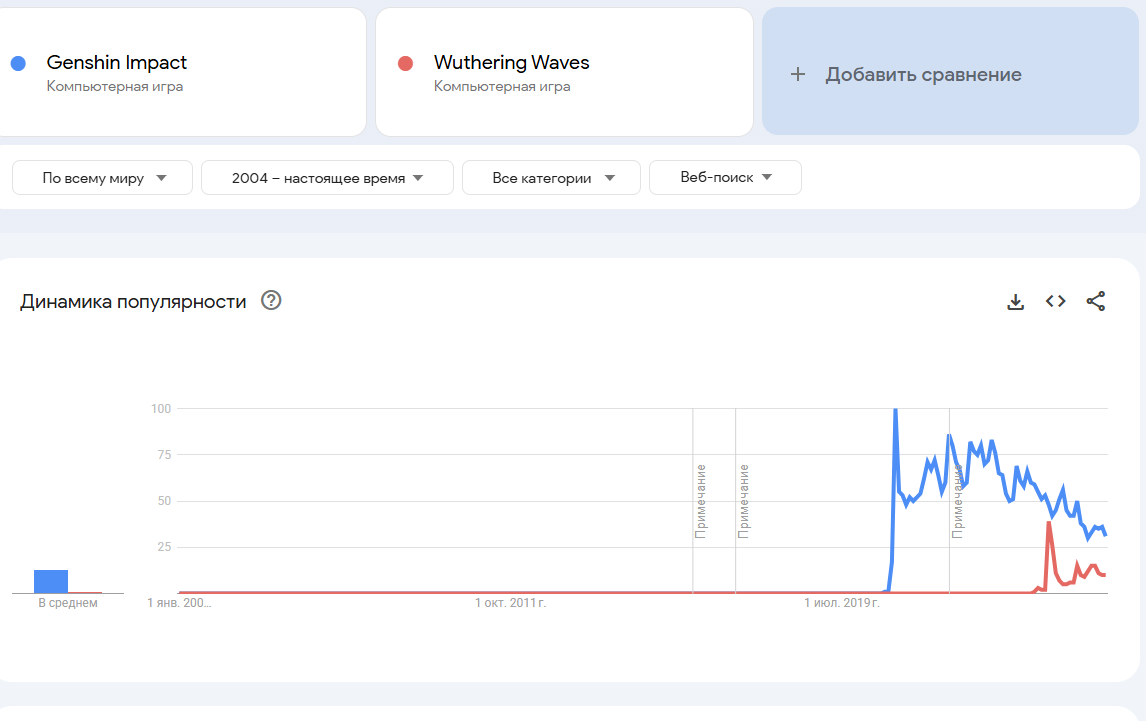
Task: Click the Genshin Impact peak at 100
Action: [x=895, y=410]
